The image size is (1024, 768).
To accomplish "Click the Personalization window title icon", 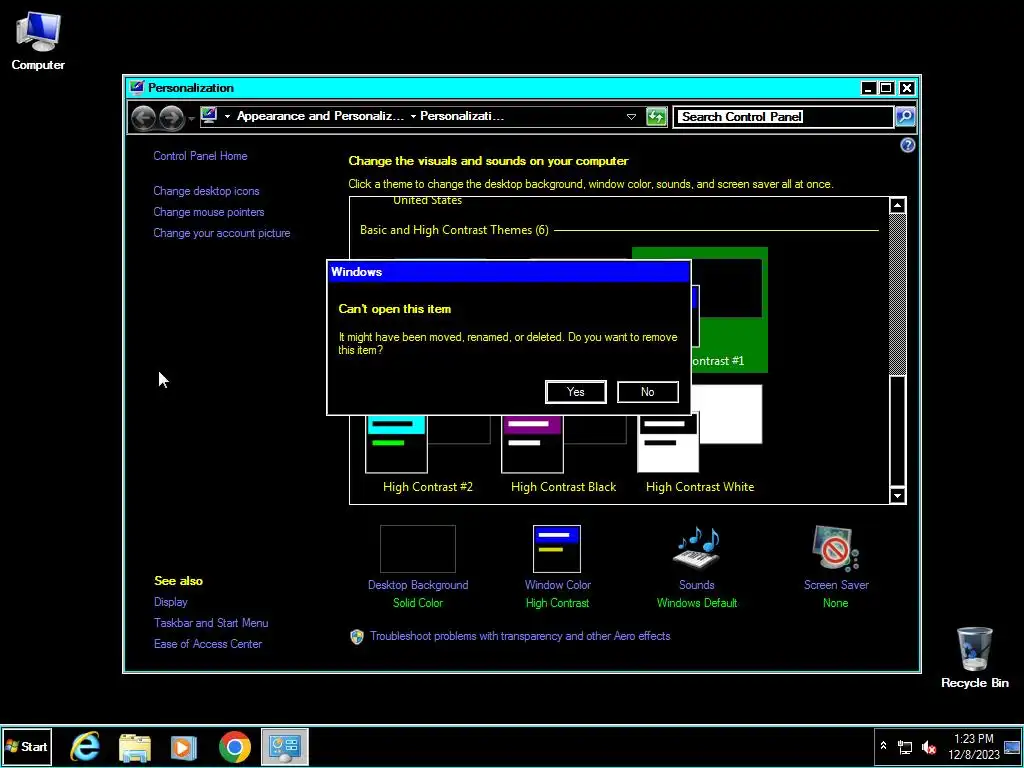I will (x=136, y=88).
